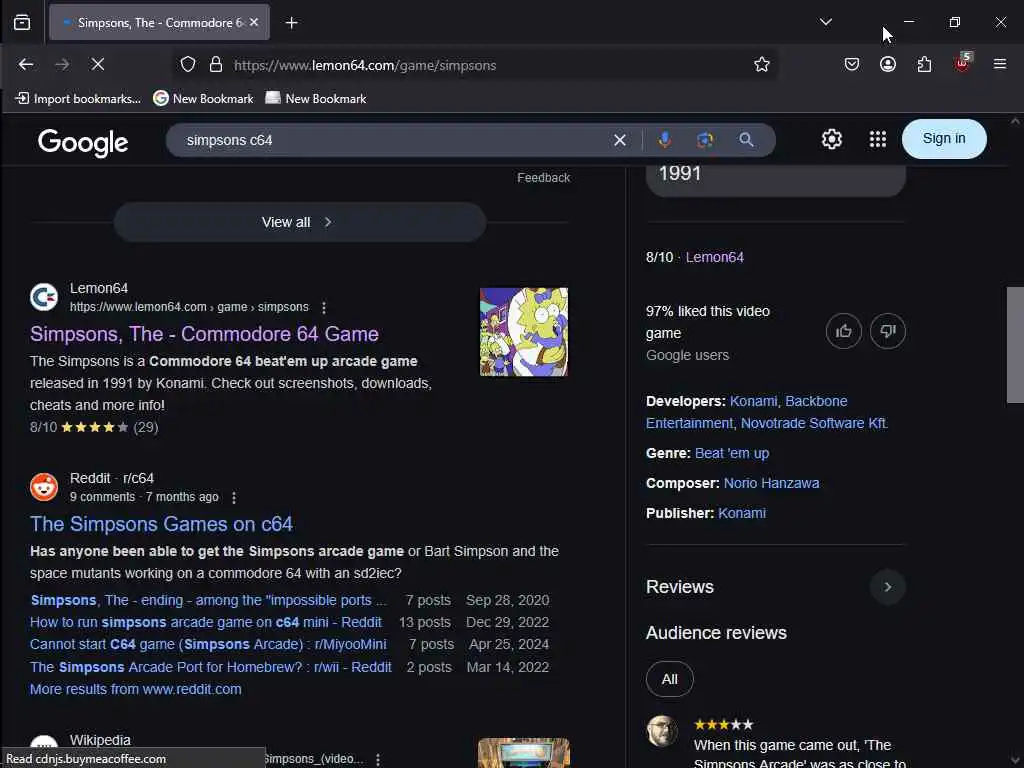Open Simpsons Arcade Port for Homebrew thread
Image resolution: width=1024 pixels, height=768 pixels.
[211, 667]
